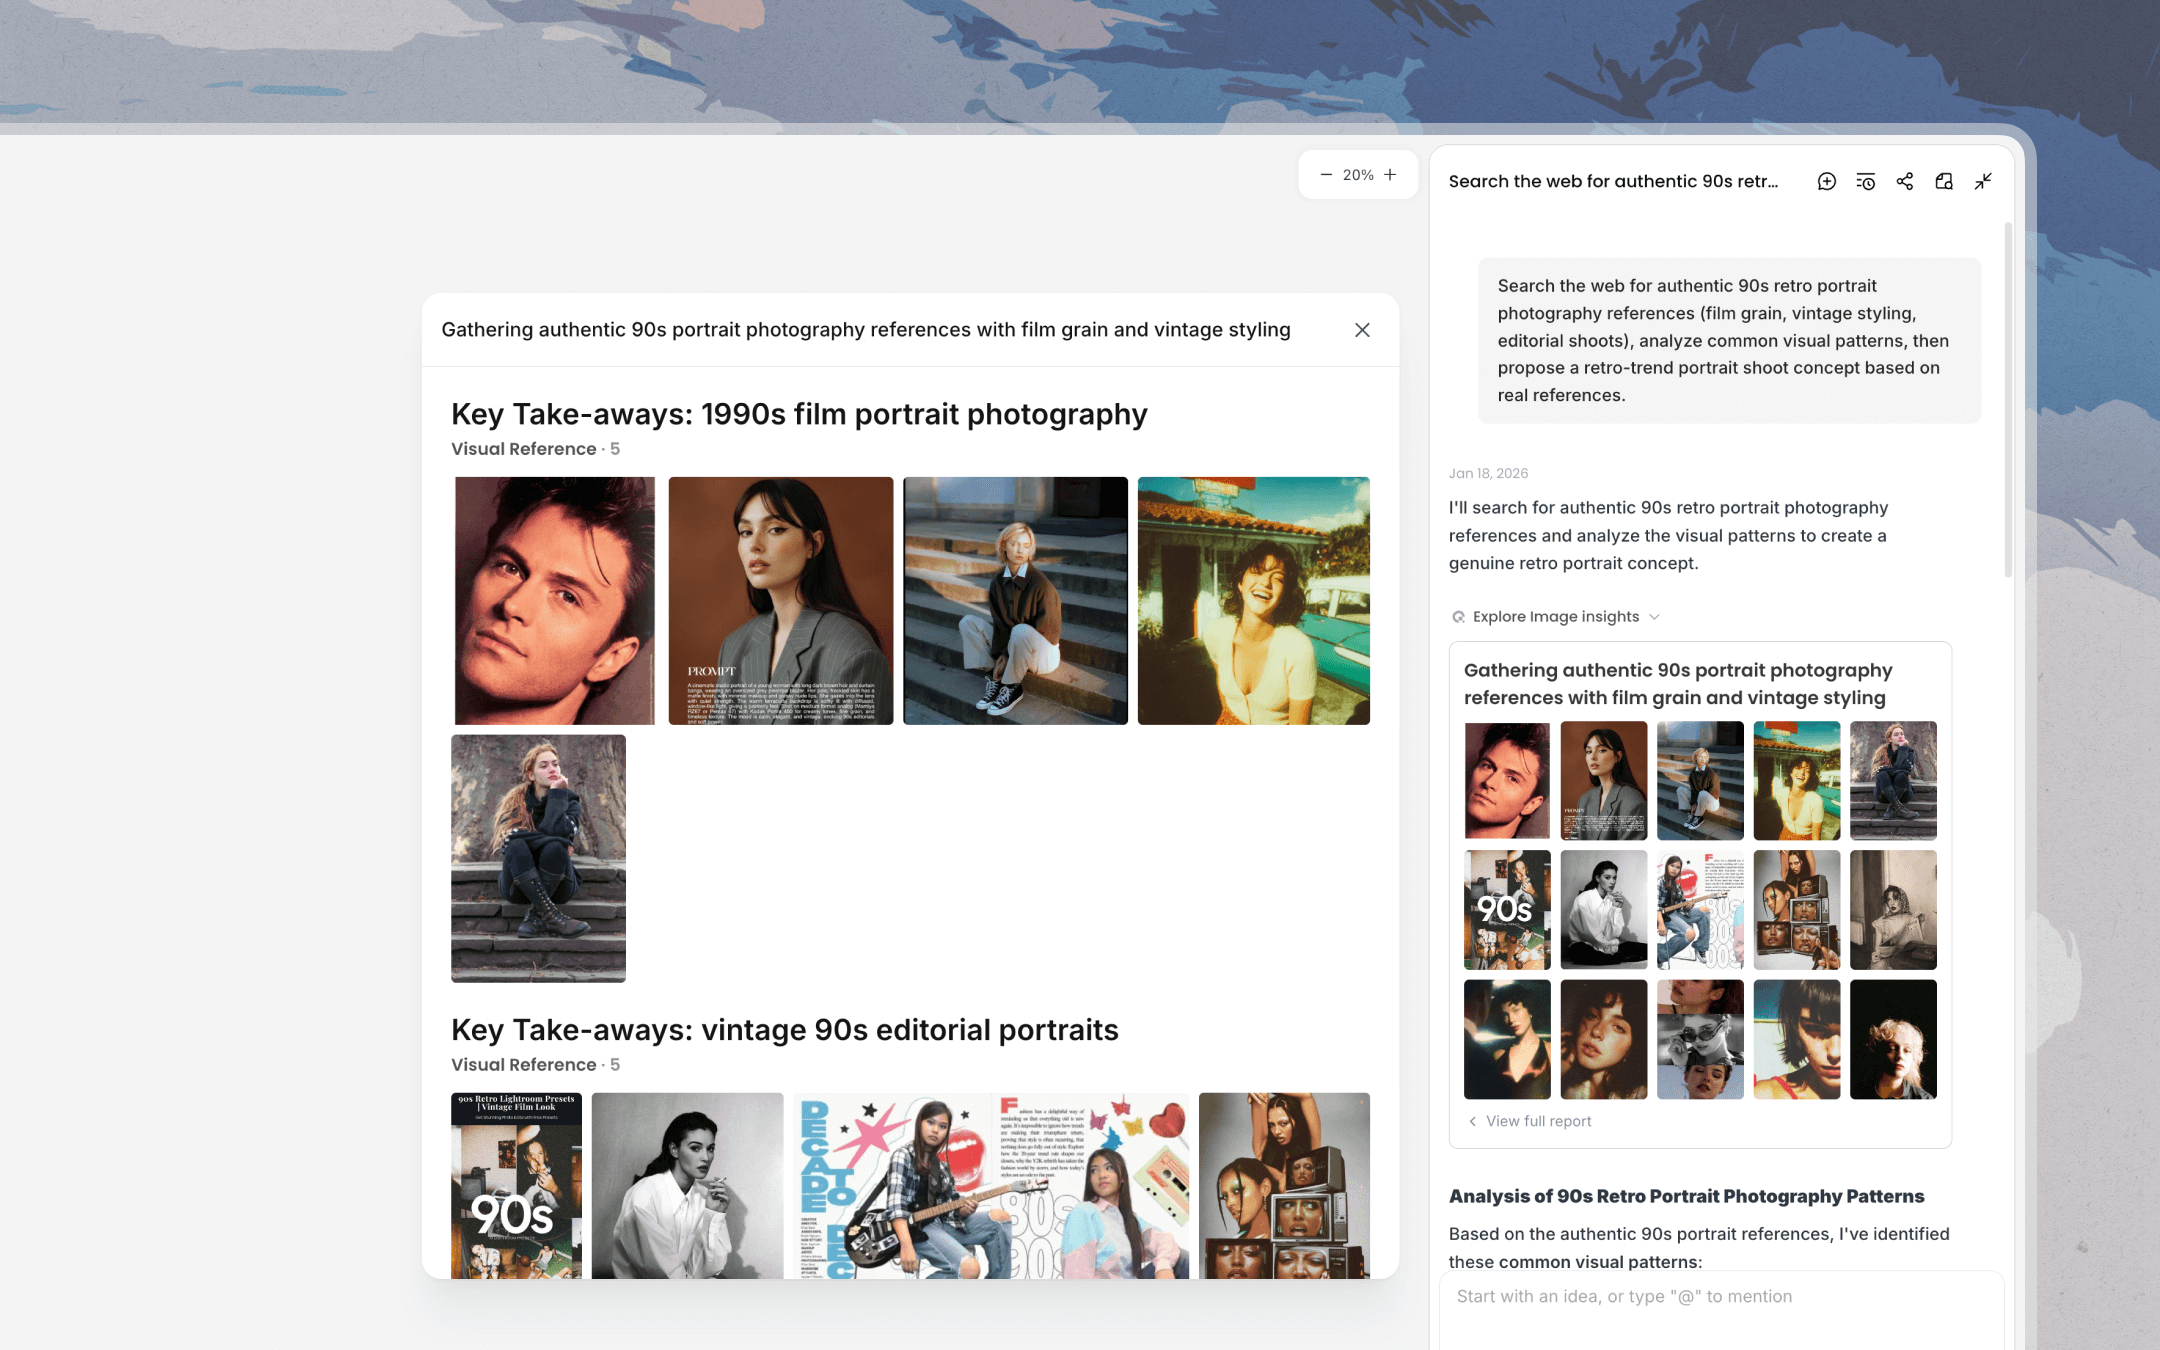Select the male portrait thumbnail under Visual Reference

tap(555, 599)
